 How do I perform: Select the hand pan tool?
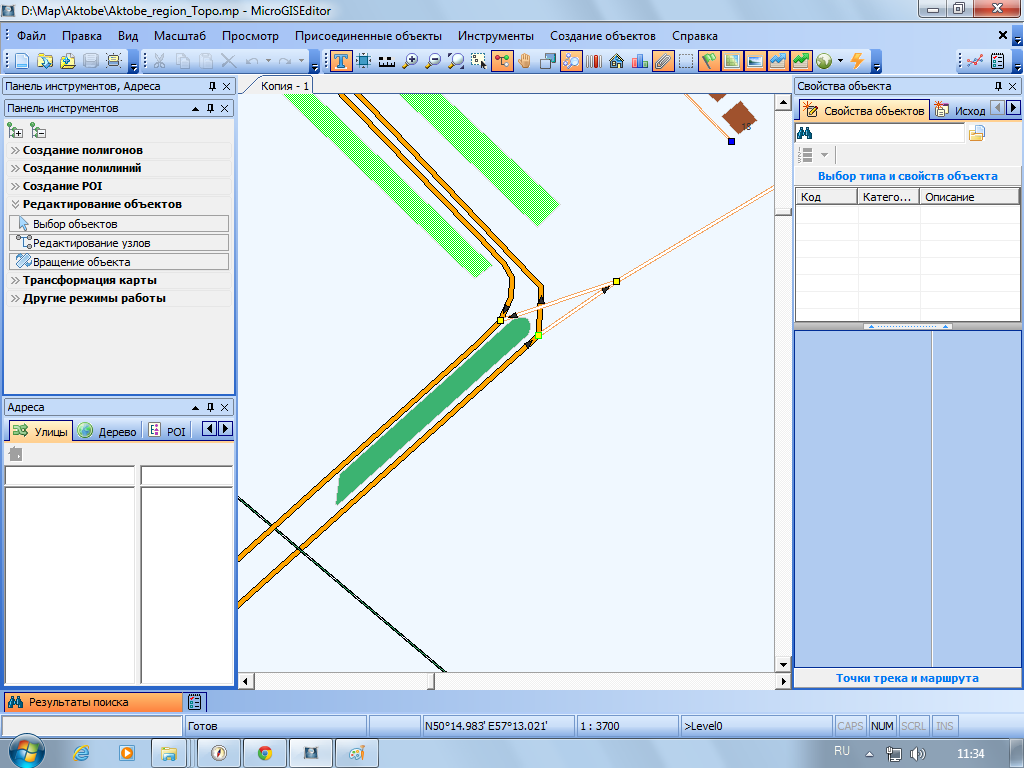[x=525, y=61]
